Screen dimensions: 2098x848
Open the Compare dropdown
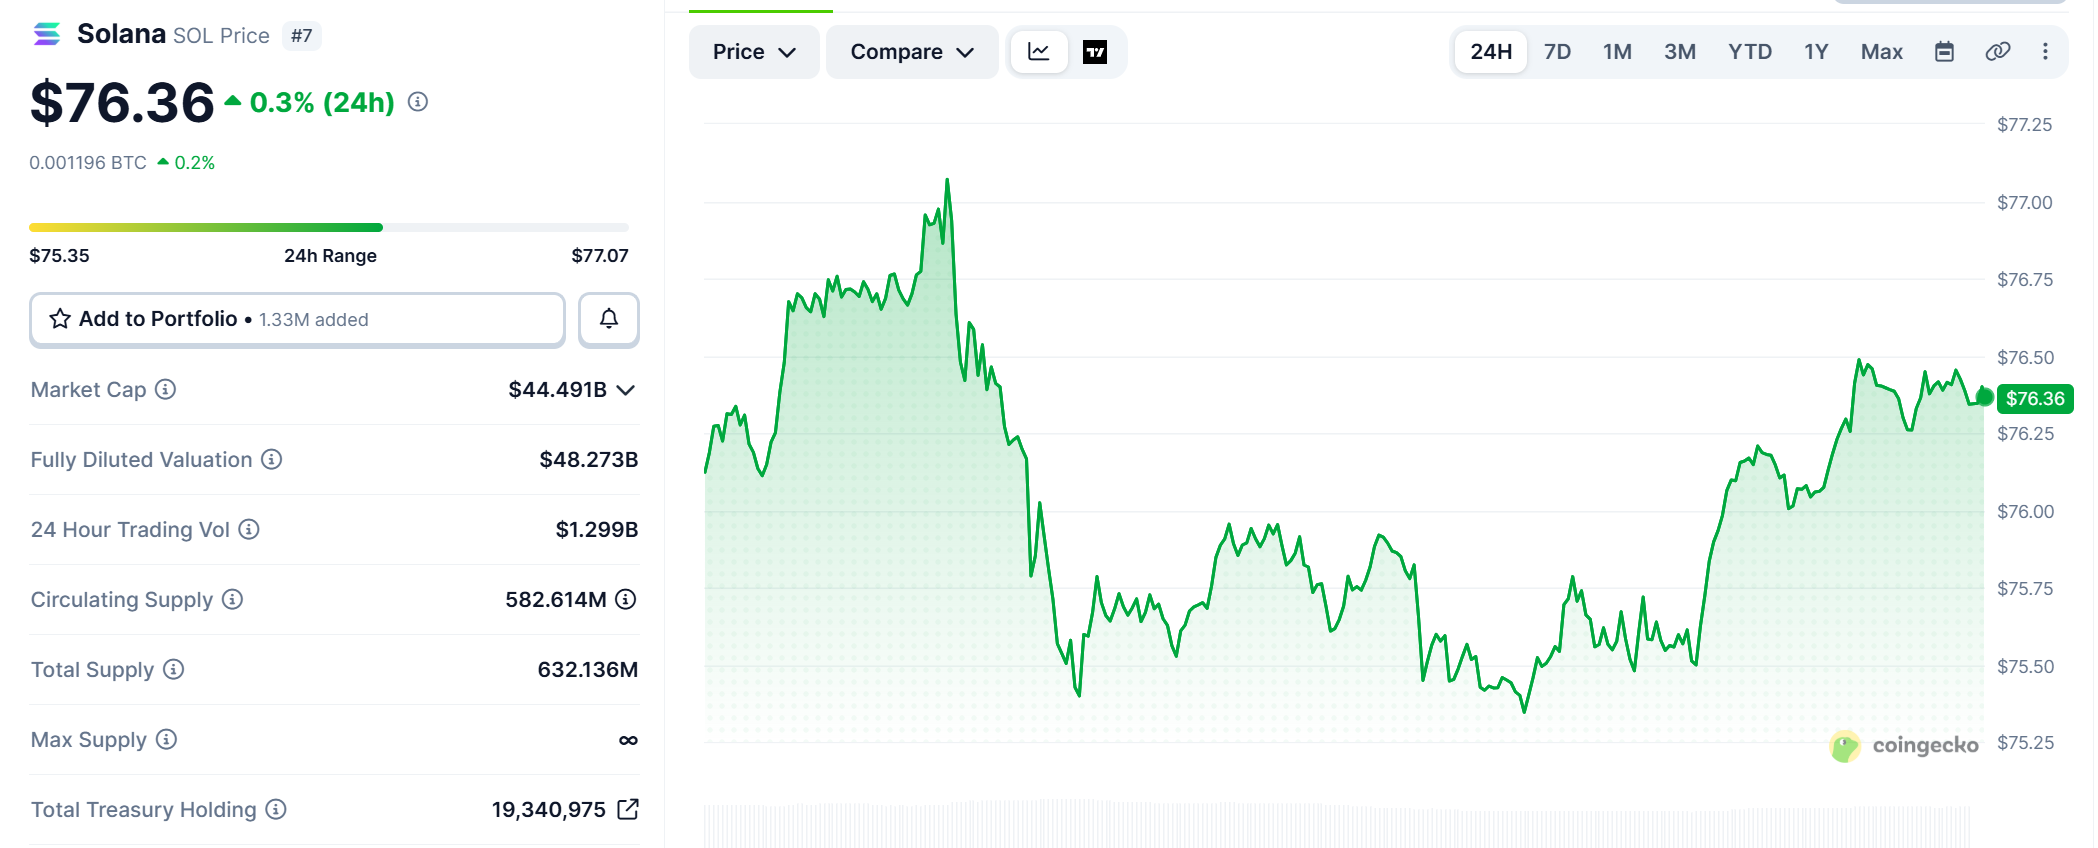[x=912, y=52]
